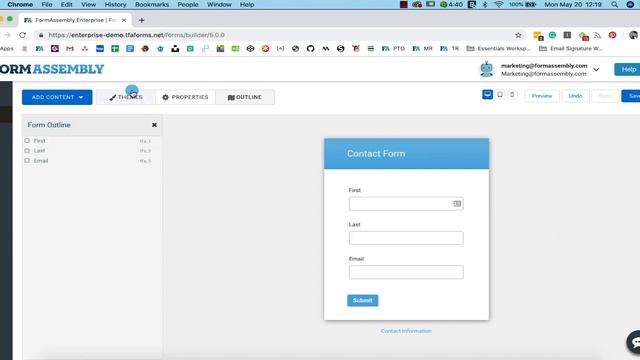Click the autofill icon in First field

(x=457, y=204)
